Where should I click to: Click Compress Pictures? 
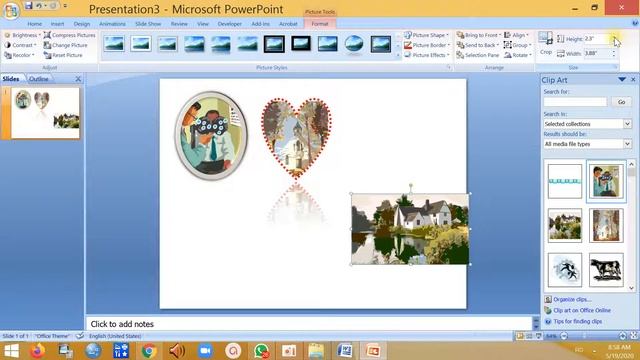coord(69,36)
